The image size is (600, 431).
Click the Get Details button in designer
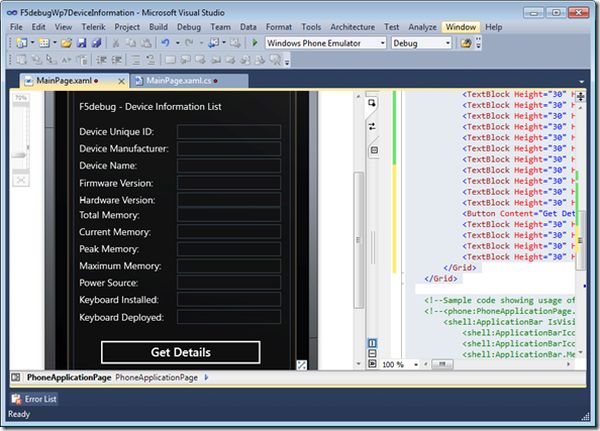click(180, 352)
